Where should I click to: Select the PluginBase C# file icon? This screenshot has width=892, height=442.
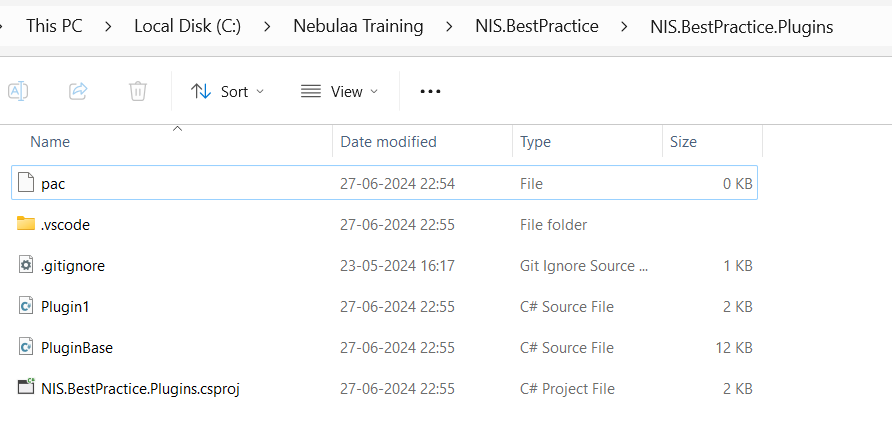[x=26, y=347]
